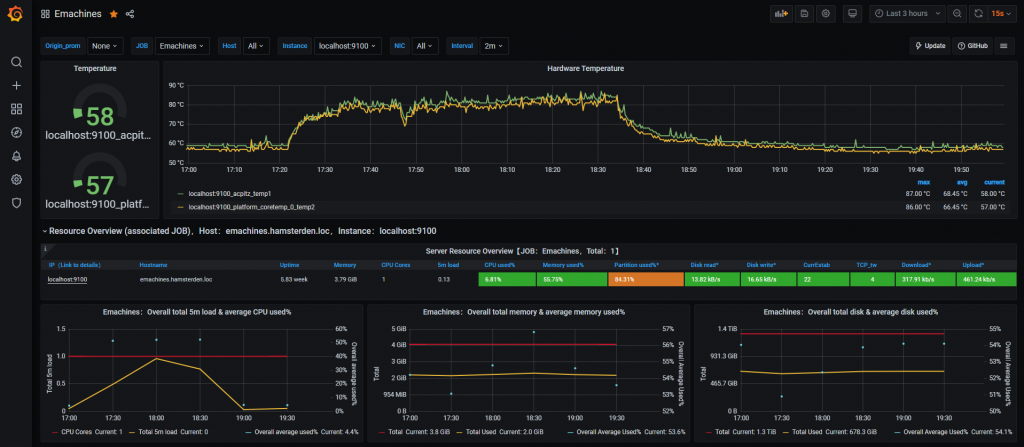Open the search icon in the sidebar

click(16, 62)
